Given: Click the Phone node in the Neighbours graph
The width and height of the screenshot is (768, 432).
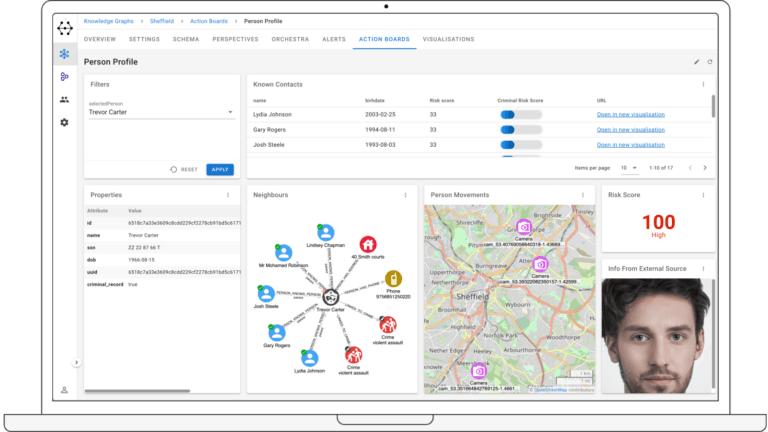Looking at the screenshot, I should [394, 279].
